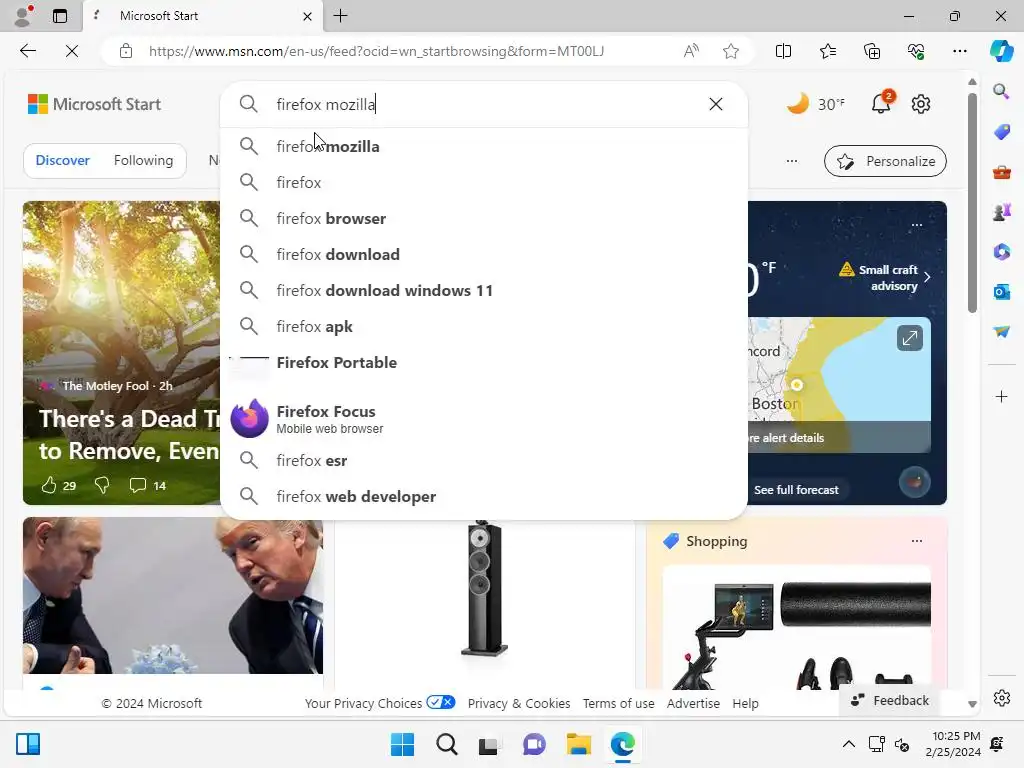Viewport: 1024px width, 768px height.
Task: Click the Feedback button
Action: point(890,700)
